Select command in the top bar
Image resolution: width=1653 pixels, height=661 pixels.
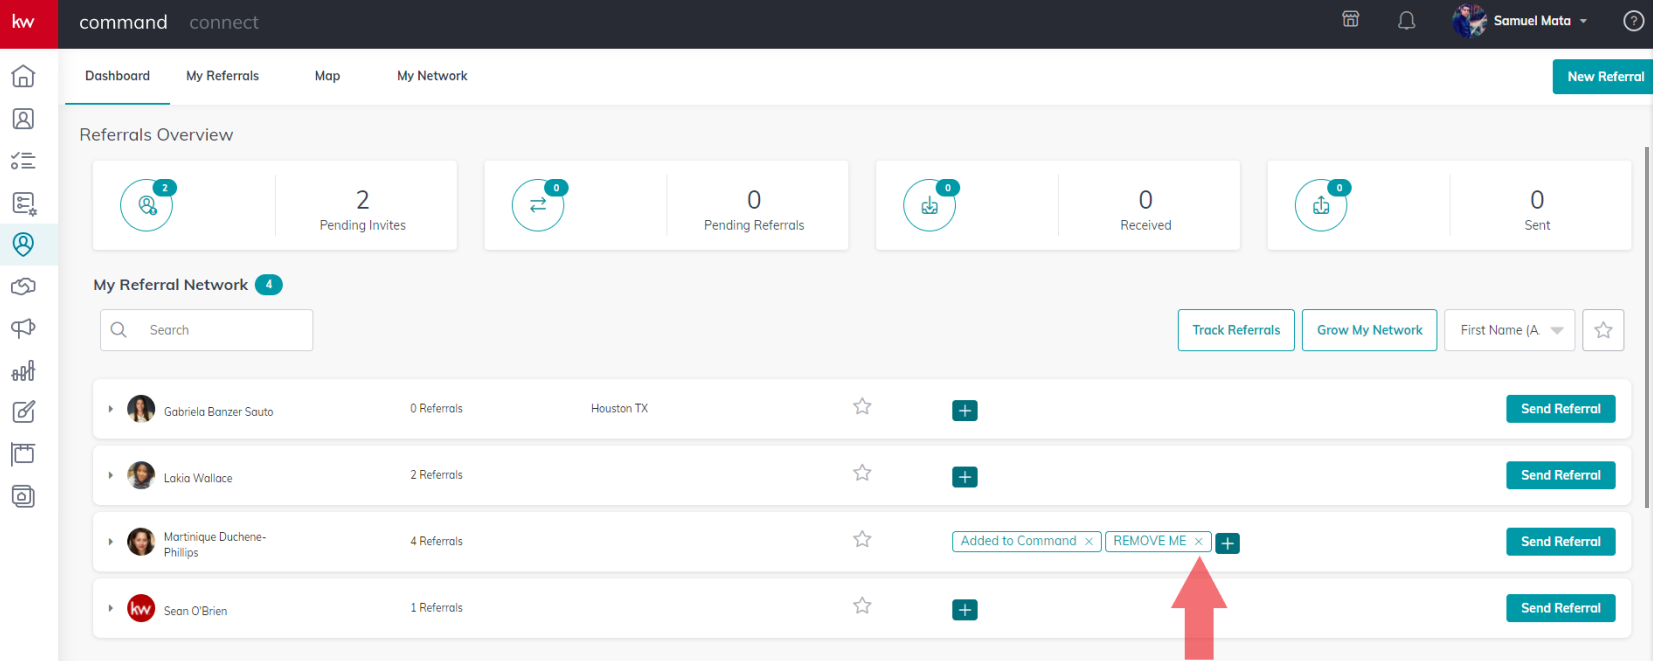[123, 22]
